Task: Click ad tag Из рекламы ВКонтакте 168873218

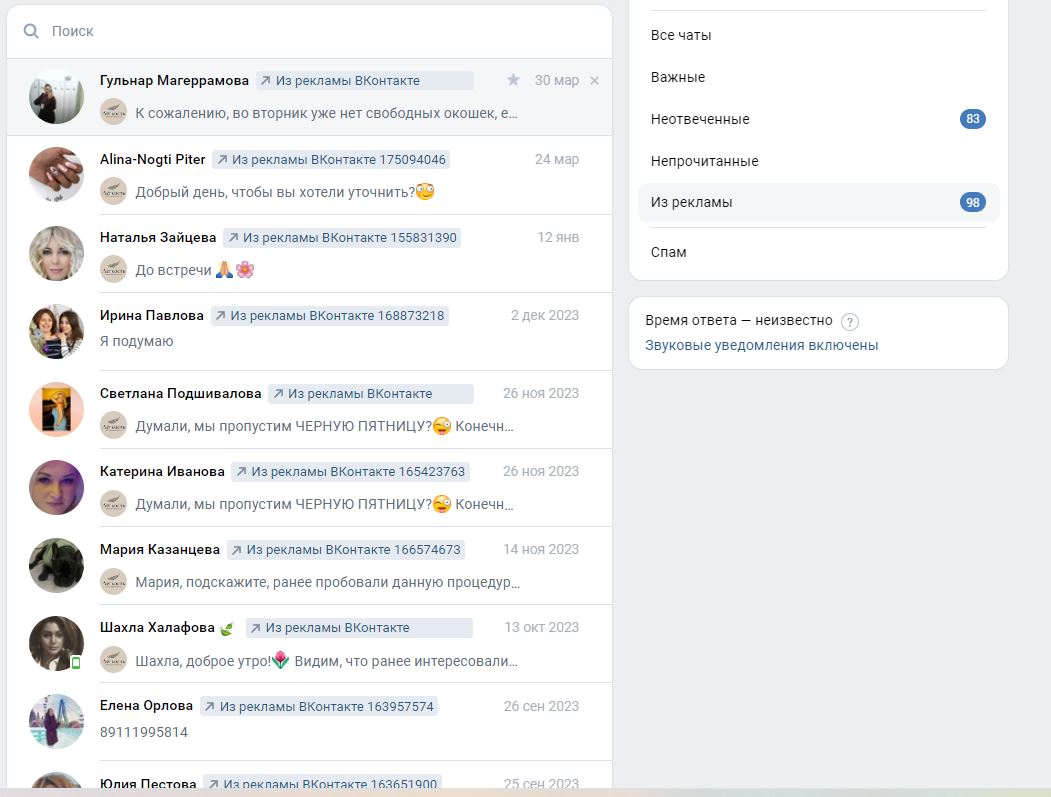Action: 330,316
